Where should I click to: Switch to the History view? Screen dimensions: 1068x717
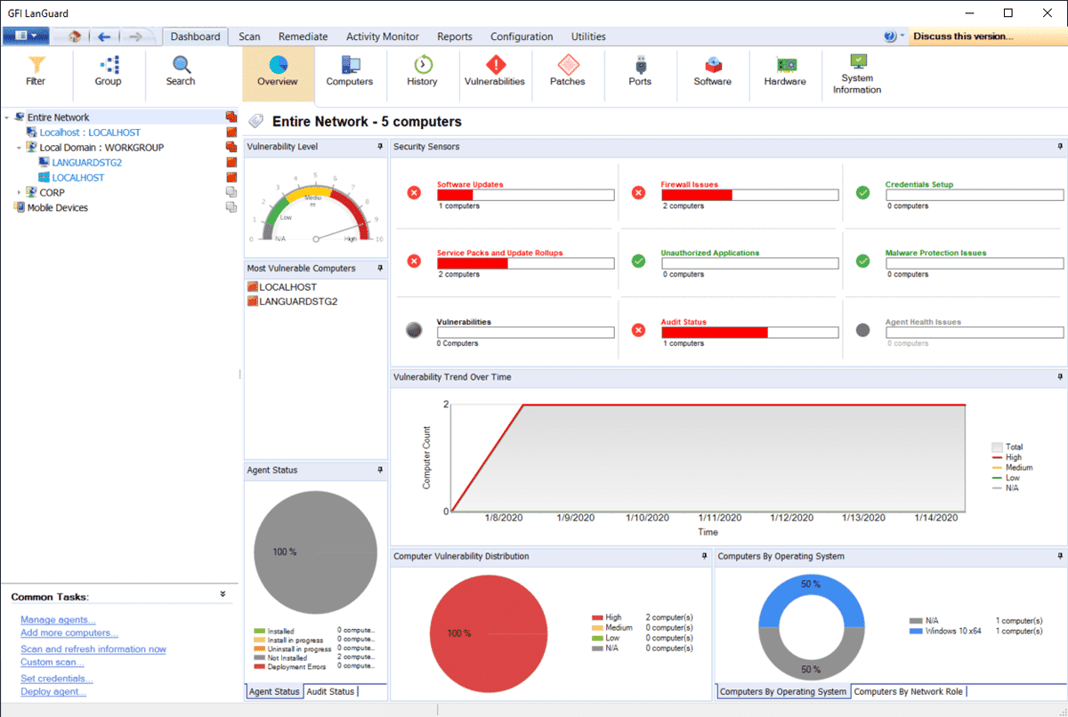[422, 72]
